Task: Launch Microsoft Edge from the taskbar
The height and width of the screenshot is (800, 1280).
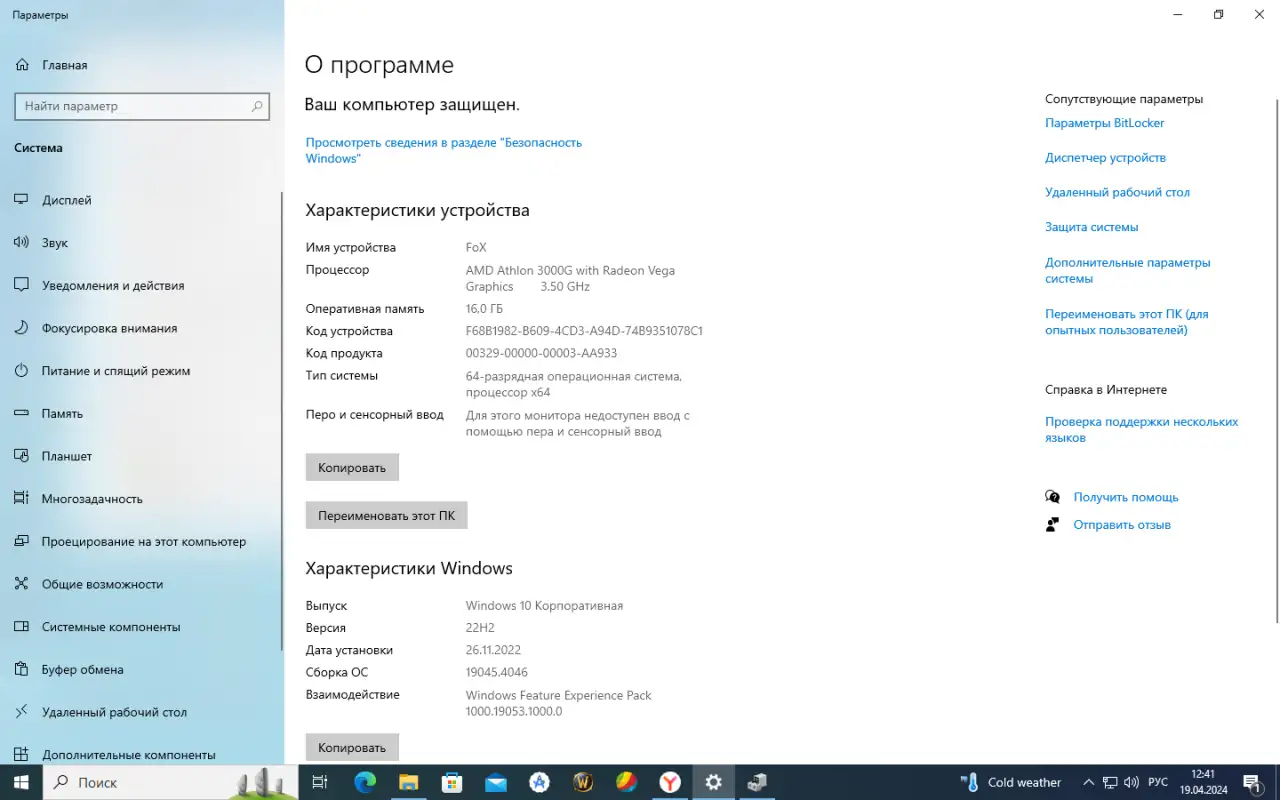Action: point(365,783)
